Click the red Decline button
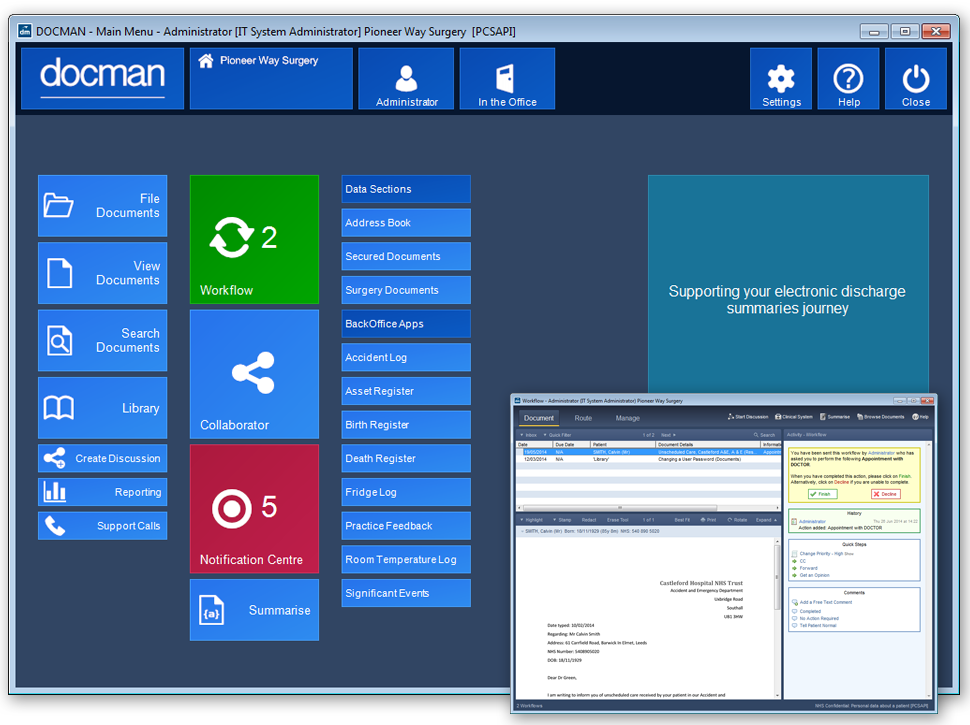970x725 pixels. click(885, 494)
